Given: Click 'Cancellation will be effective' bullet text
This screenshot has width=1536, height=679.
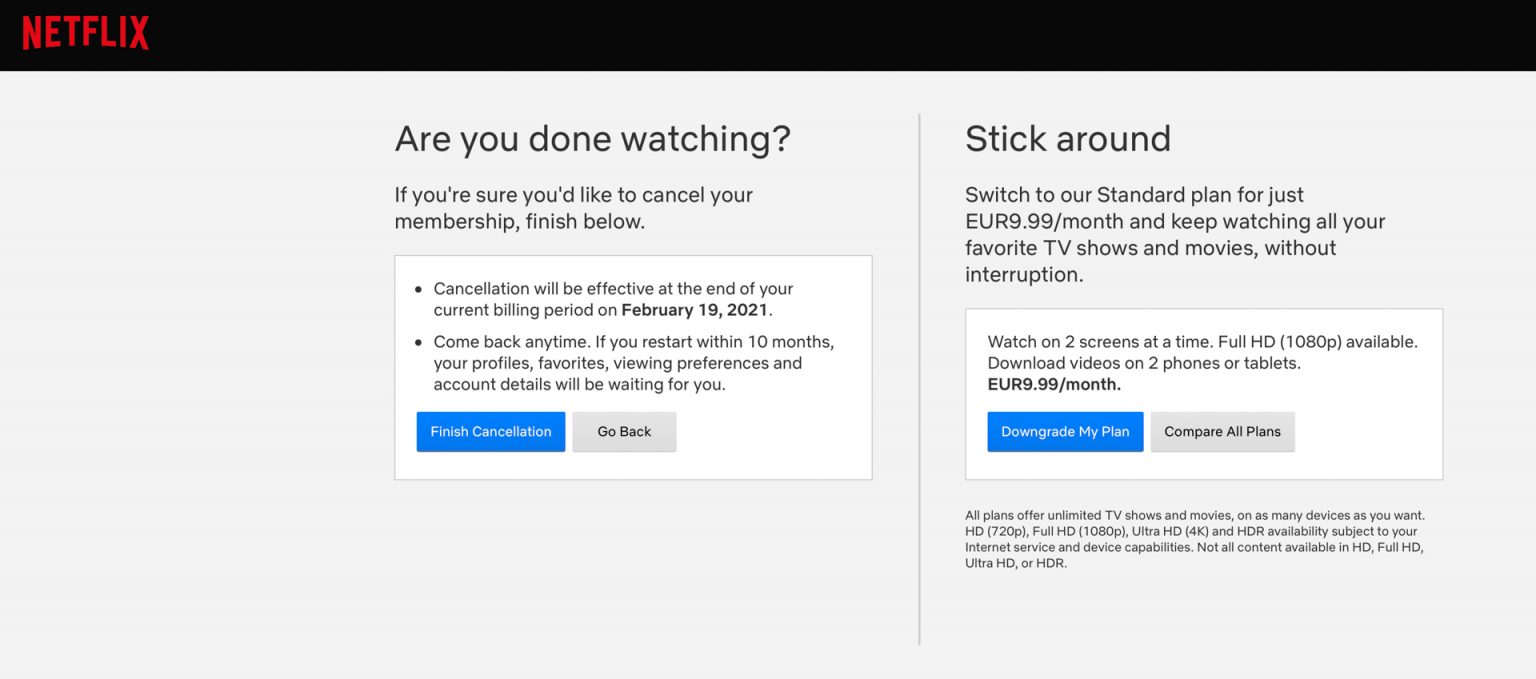Looking at the screenshot, I should [x=613, y=299].
